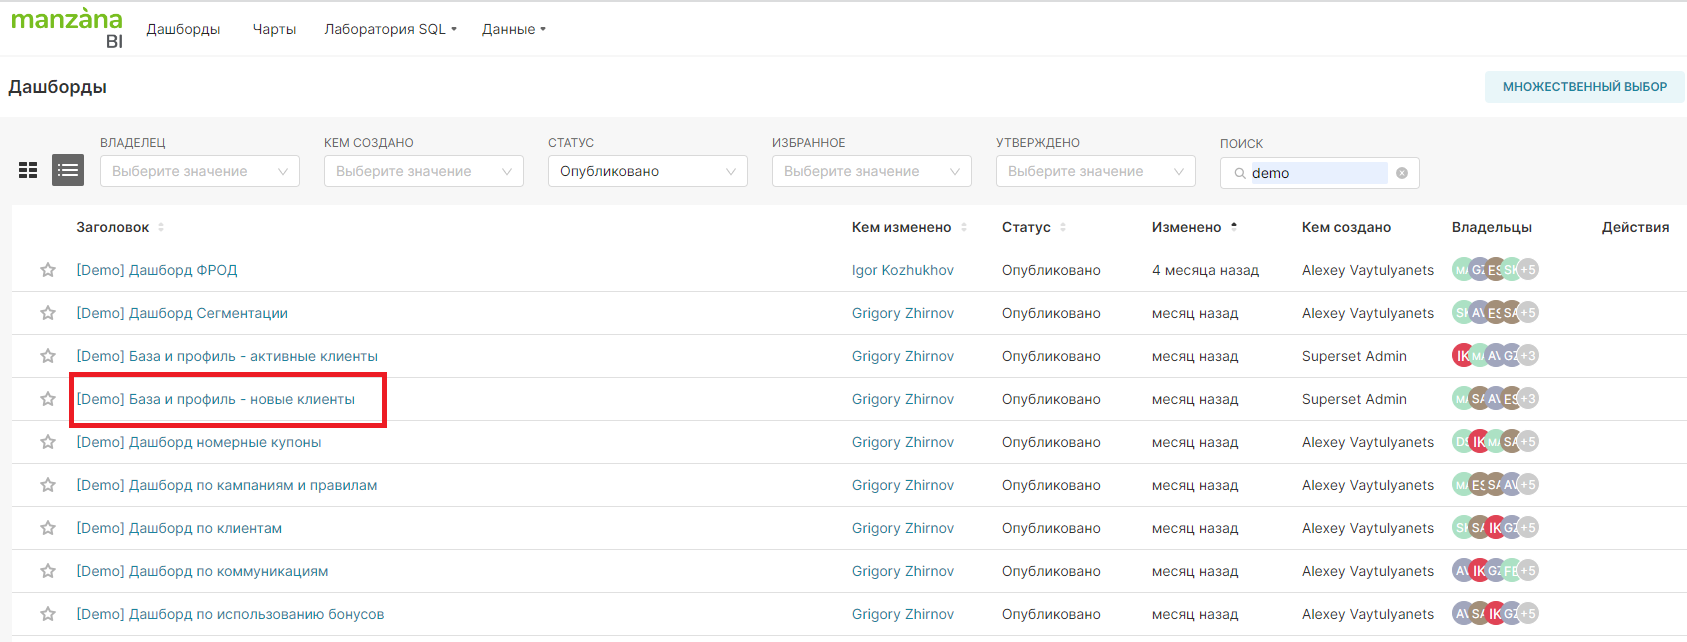
Task: Sort by Заголовок column arrows
Action: (161, 227)
